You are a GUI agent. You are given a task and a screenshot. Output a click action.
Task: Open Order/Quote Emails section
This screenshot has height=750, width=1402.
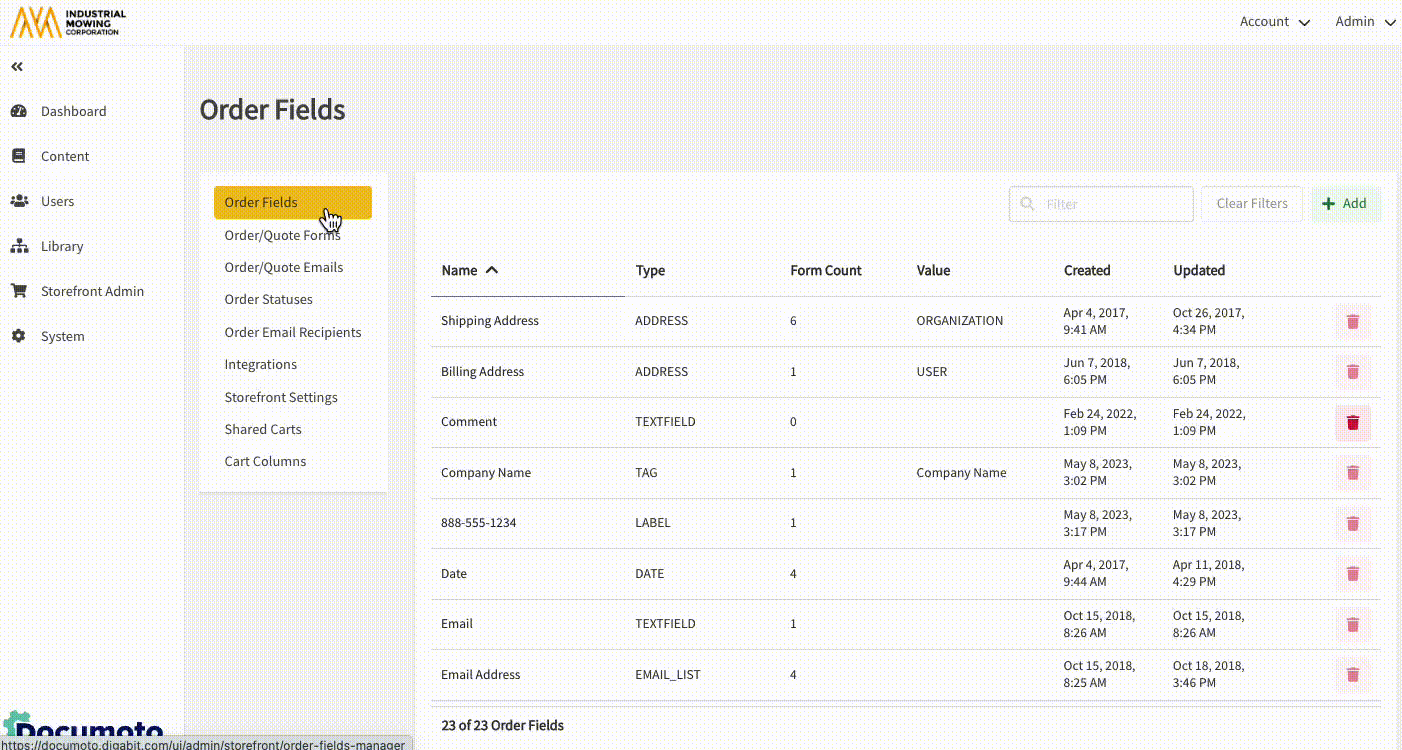[x=283, y=267]
